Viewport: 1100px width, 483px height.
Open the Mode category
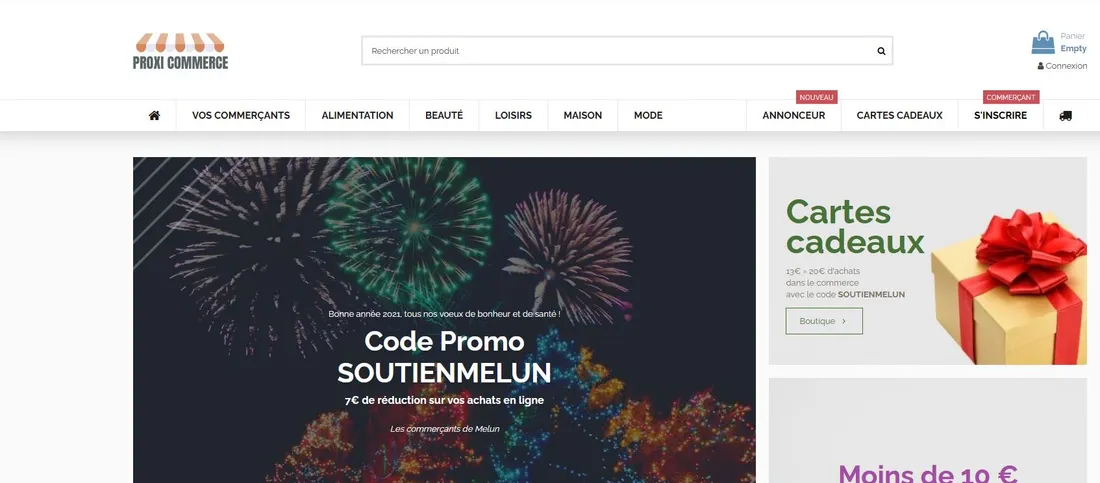648,116
